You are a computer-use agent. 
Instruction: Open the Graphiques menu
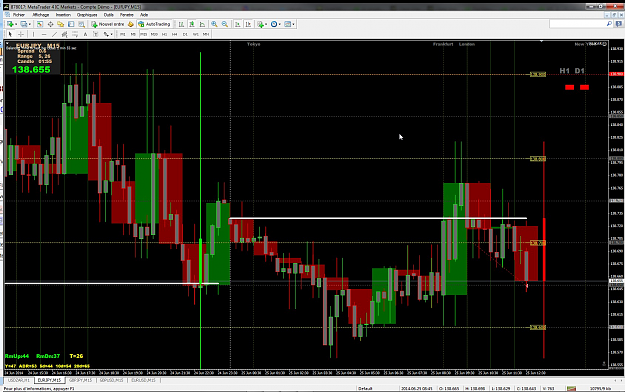pos(87,15)
